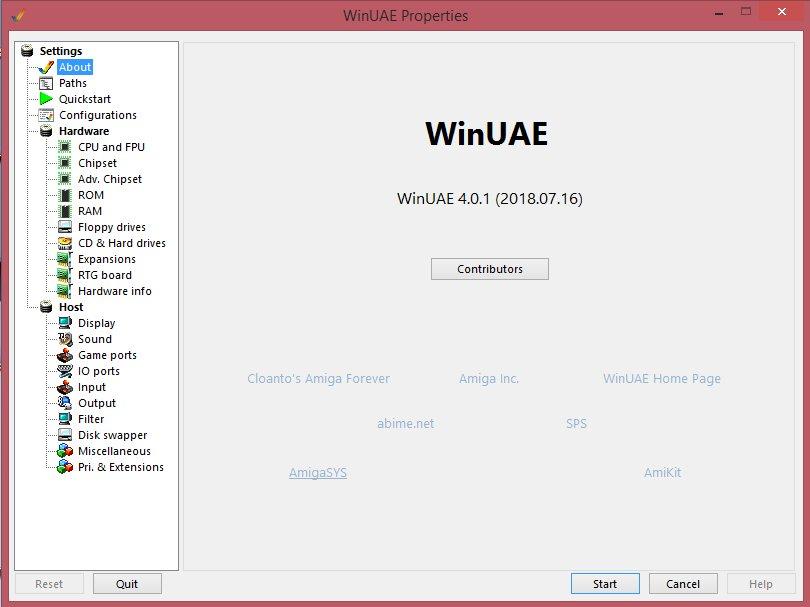This screenshot has width=810, height=607.
Task: Open IO ports page
Action: tap(99, 371)
